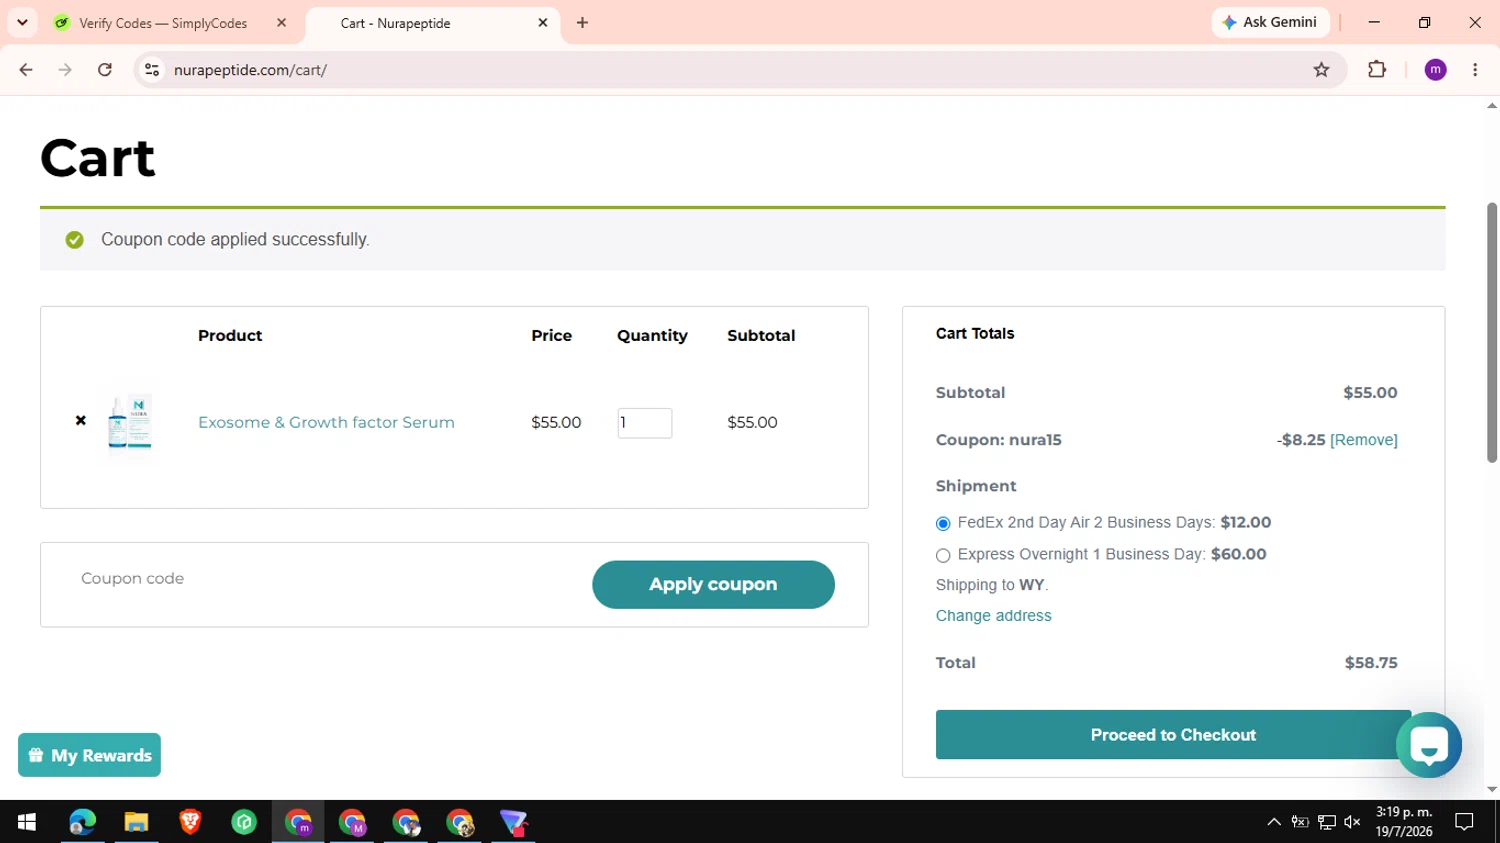Remove Exosome serum from cart with ×
Screen dimensions: 1500x843
click(x=81, y=421)
